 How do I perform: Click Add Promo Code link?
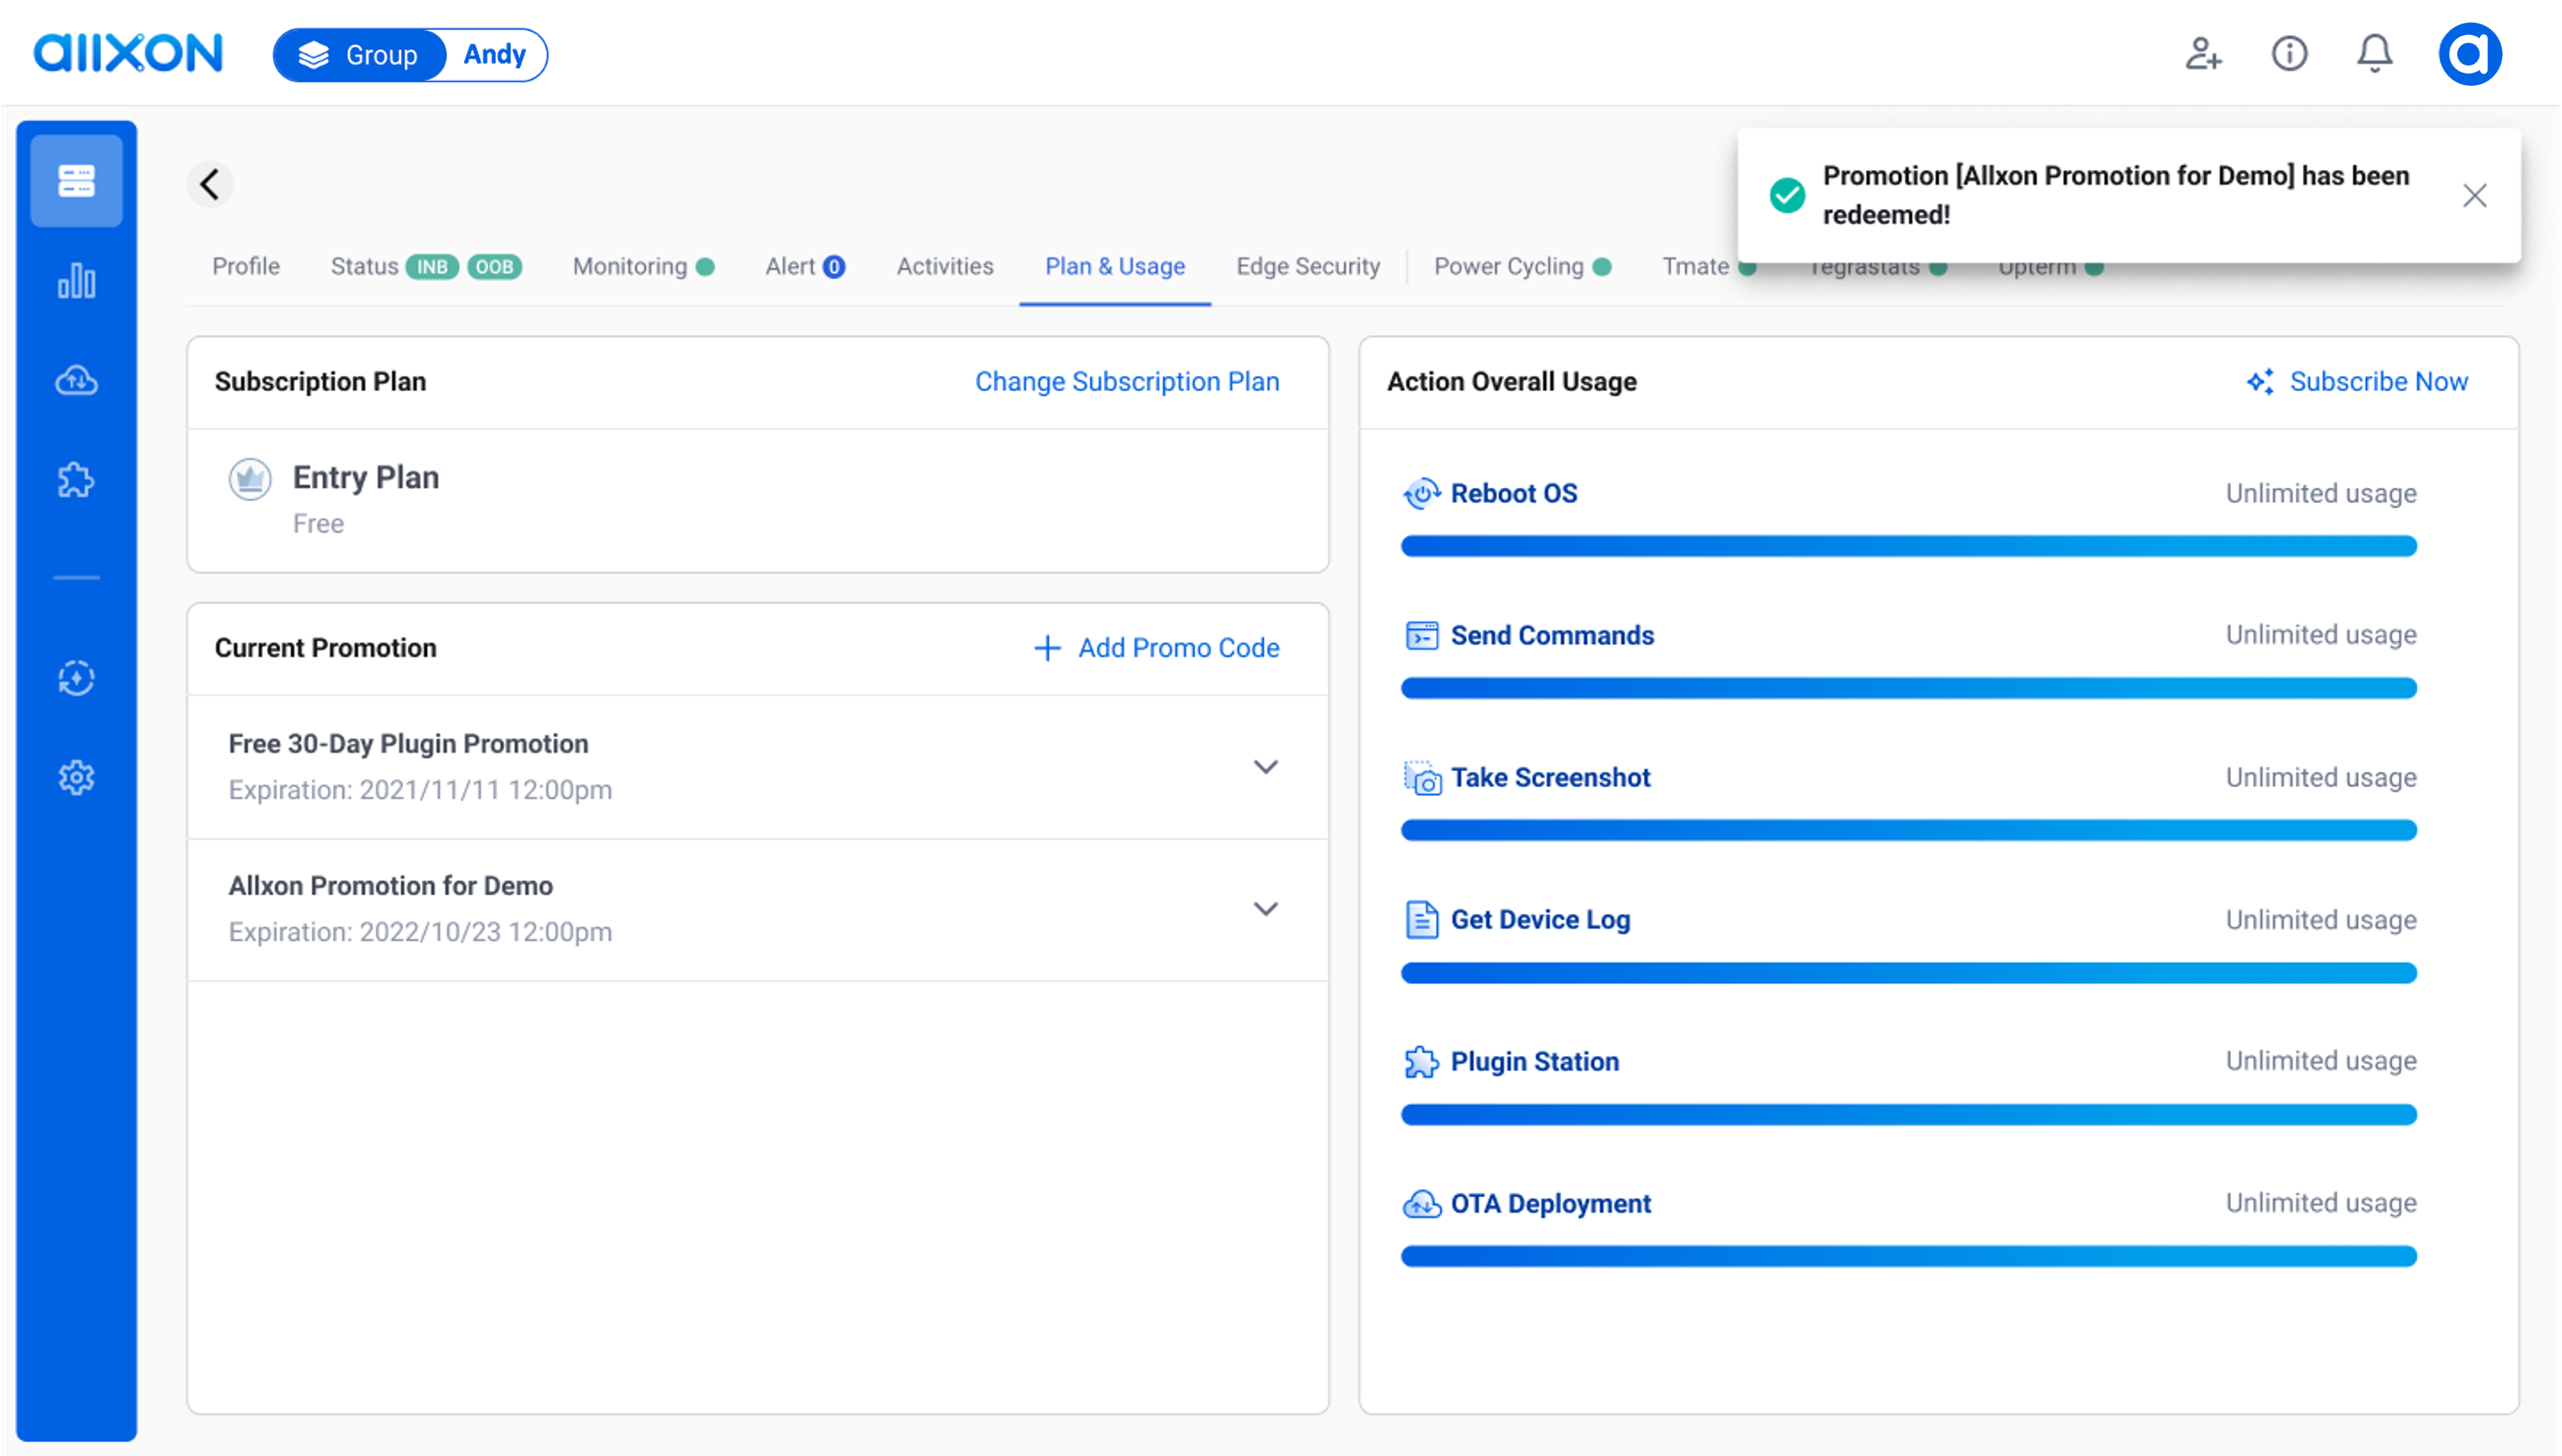1179,648
